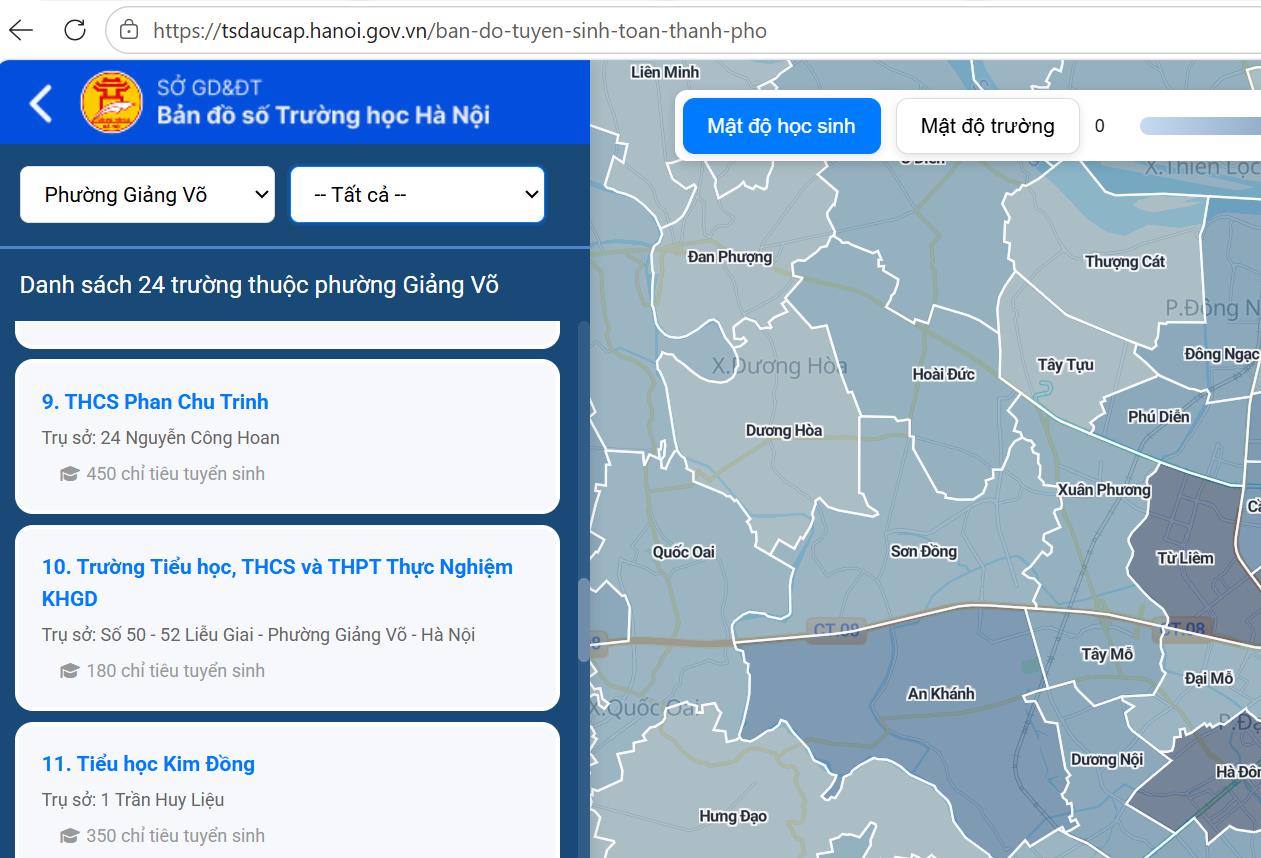Click the site info padlock icon
The width and height of the screenshot is (1261, 858).
[x=128, y=30]
